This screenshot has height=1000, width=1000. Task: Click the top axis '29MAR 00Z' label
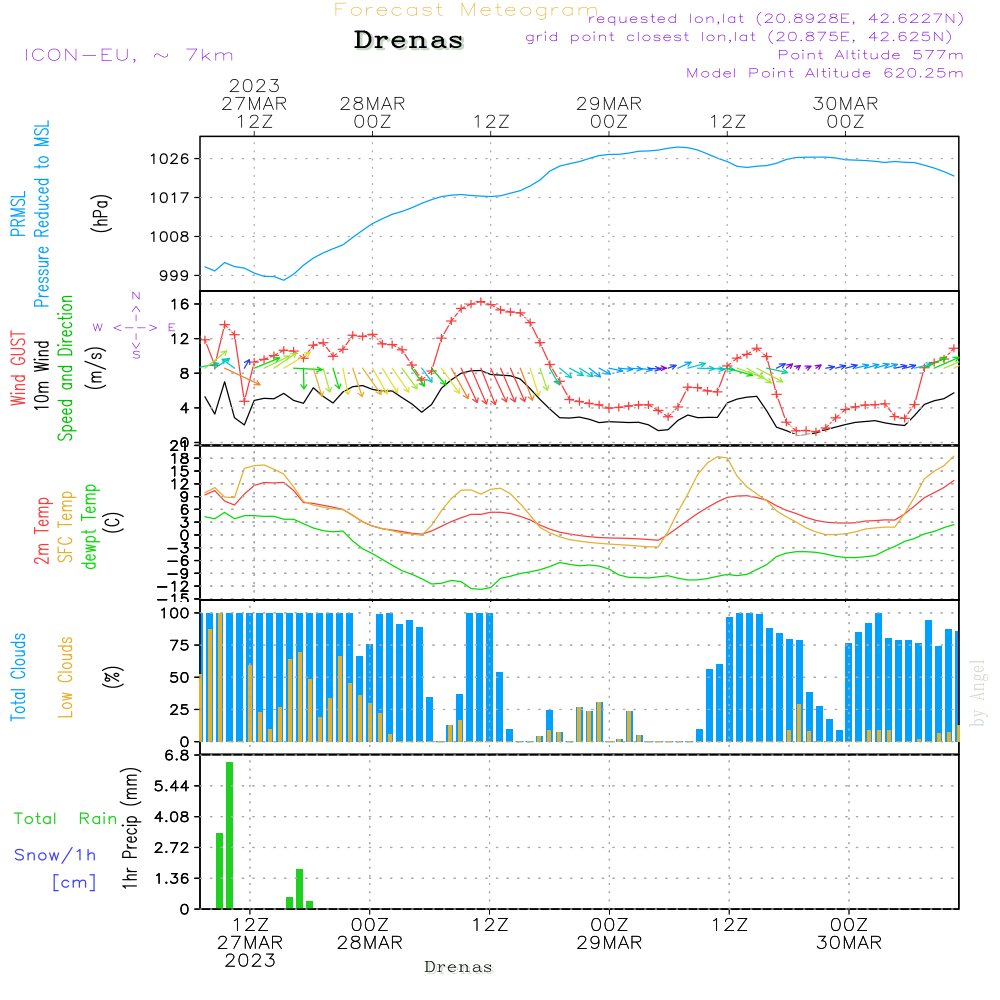click(x=609, y=112)
